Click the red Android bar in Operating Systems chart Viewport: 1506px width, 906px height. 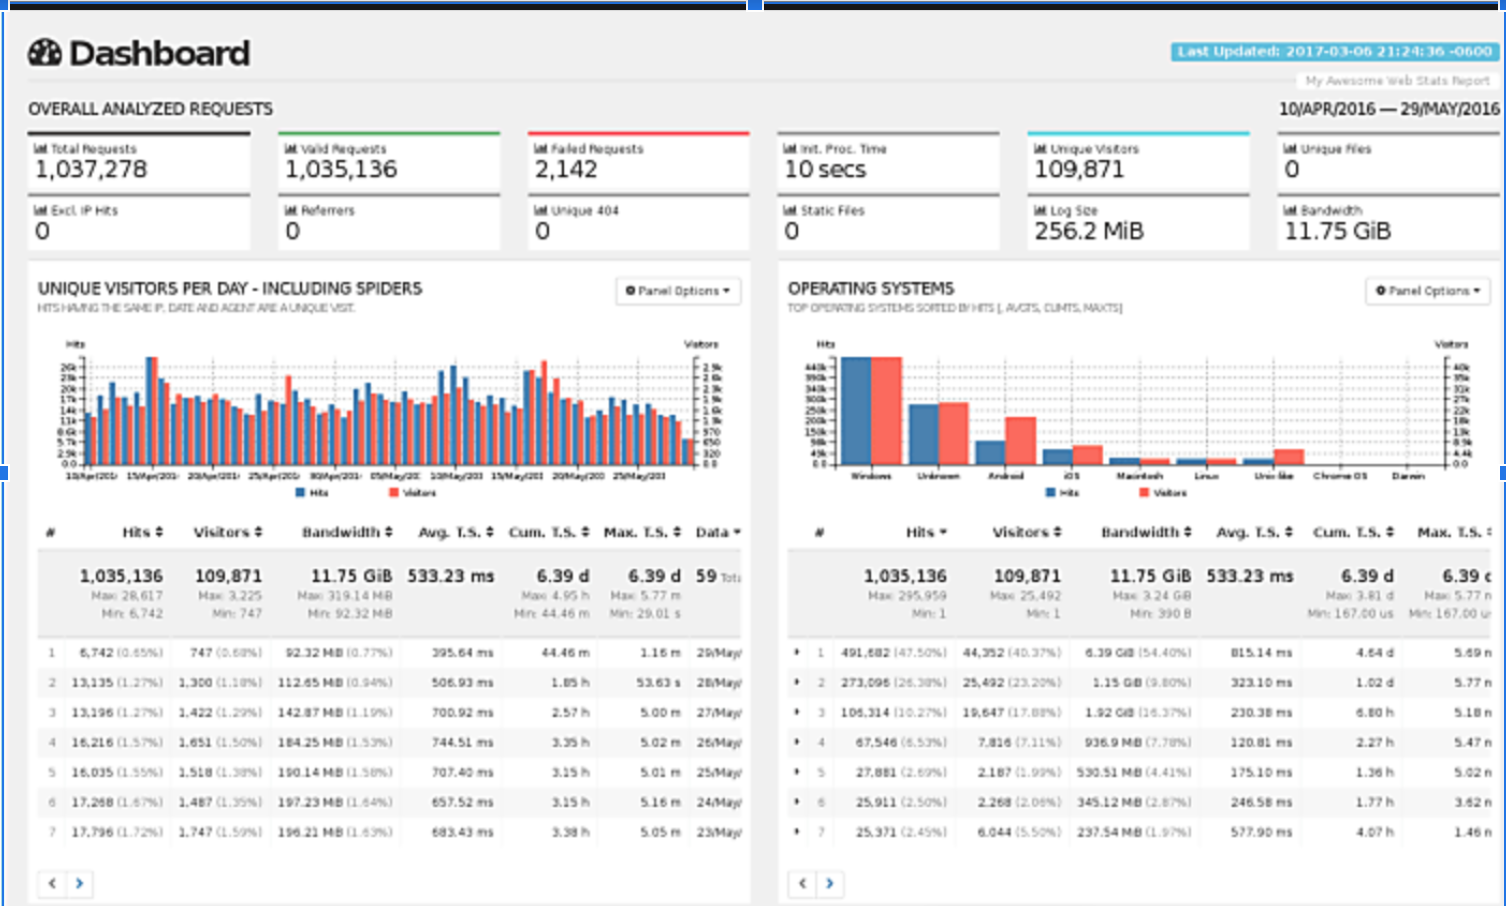point(1020,441)
